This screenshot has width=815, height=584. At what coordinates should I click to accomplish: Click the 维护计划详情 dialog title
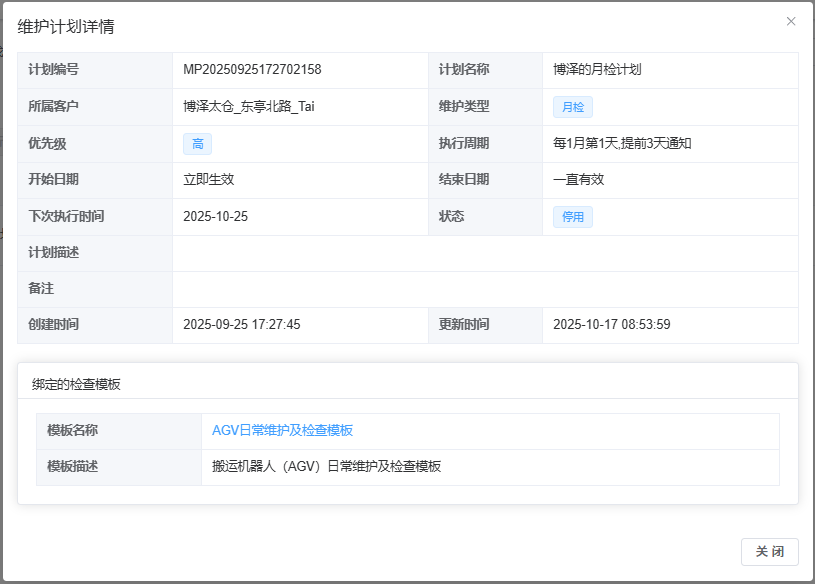[x=66, y=27]
